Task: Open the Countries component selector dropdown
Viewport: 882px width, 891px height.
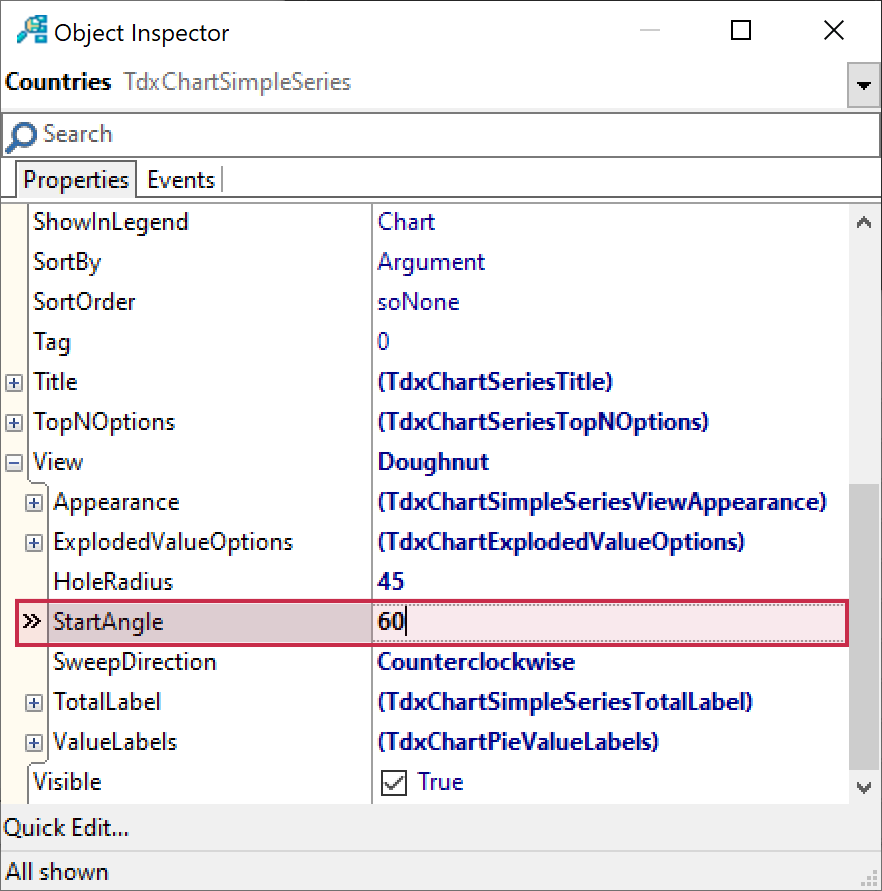Action: point(863,85)
